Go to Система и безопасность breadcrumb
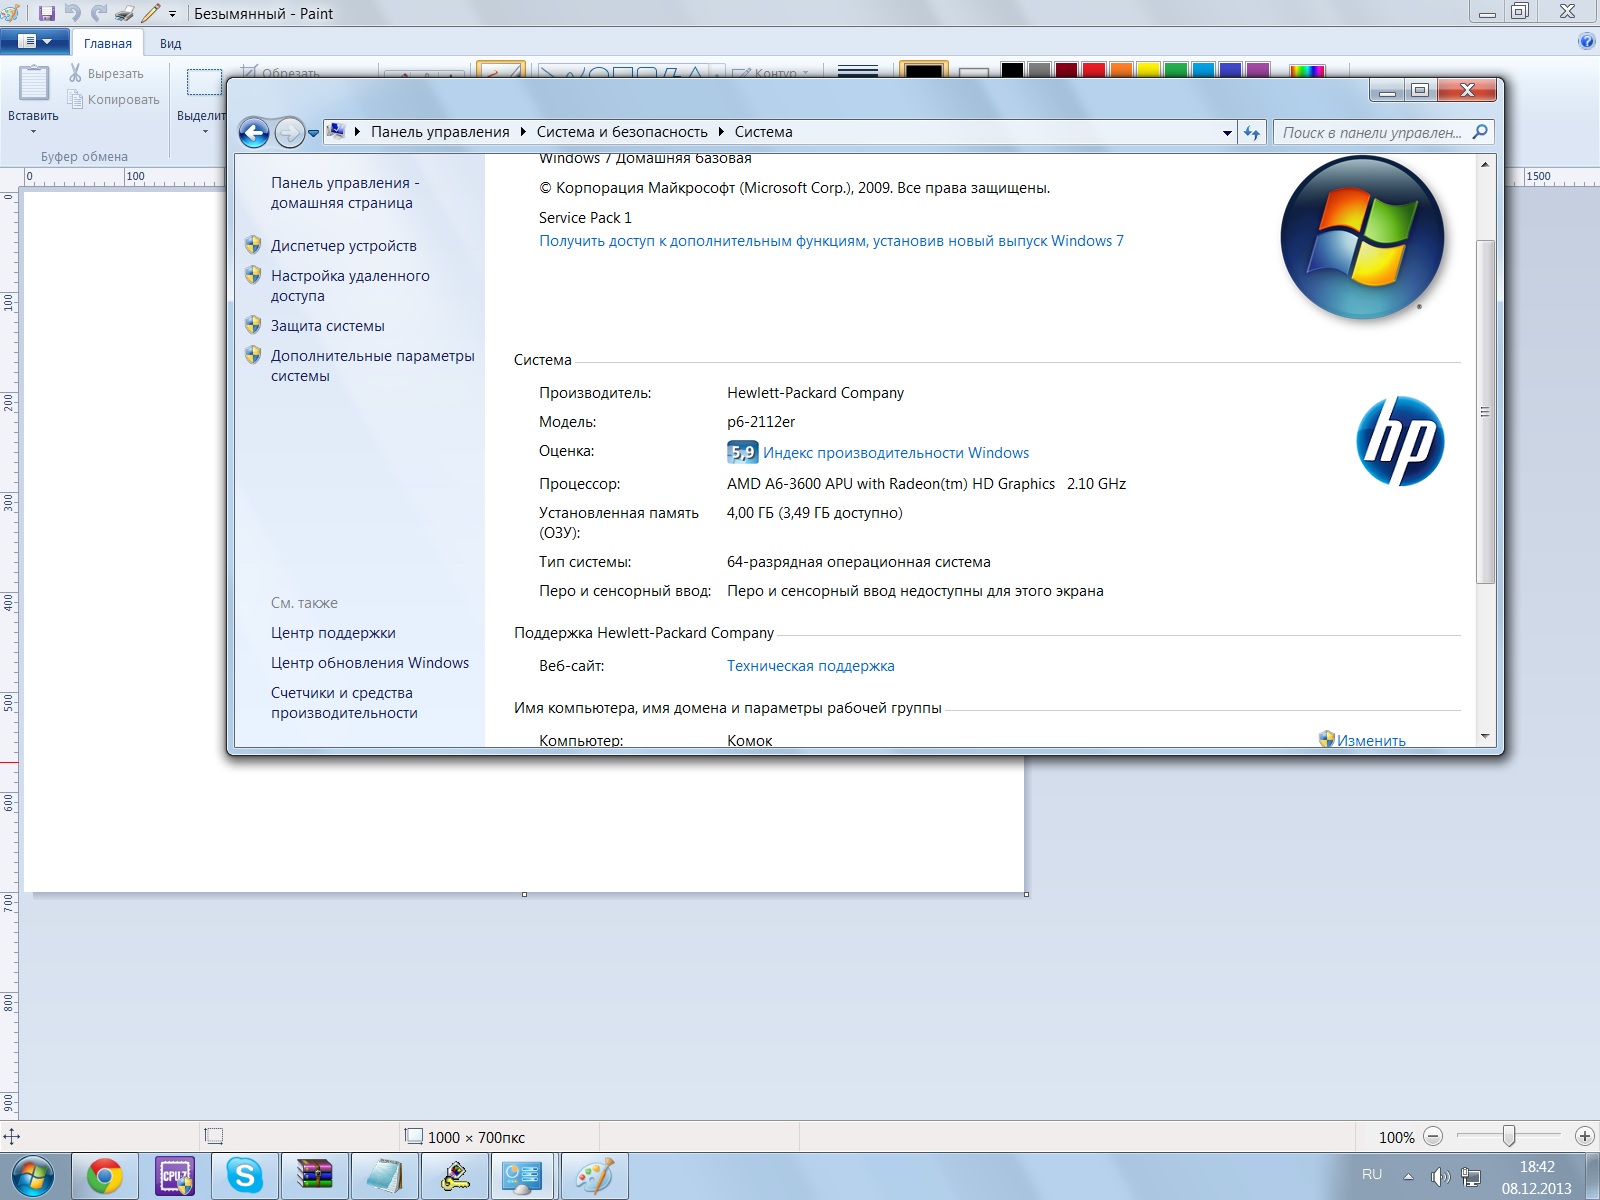Viewport: 1600px width, 1200px height. pyautogui.click(x=622, y=132)
